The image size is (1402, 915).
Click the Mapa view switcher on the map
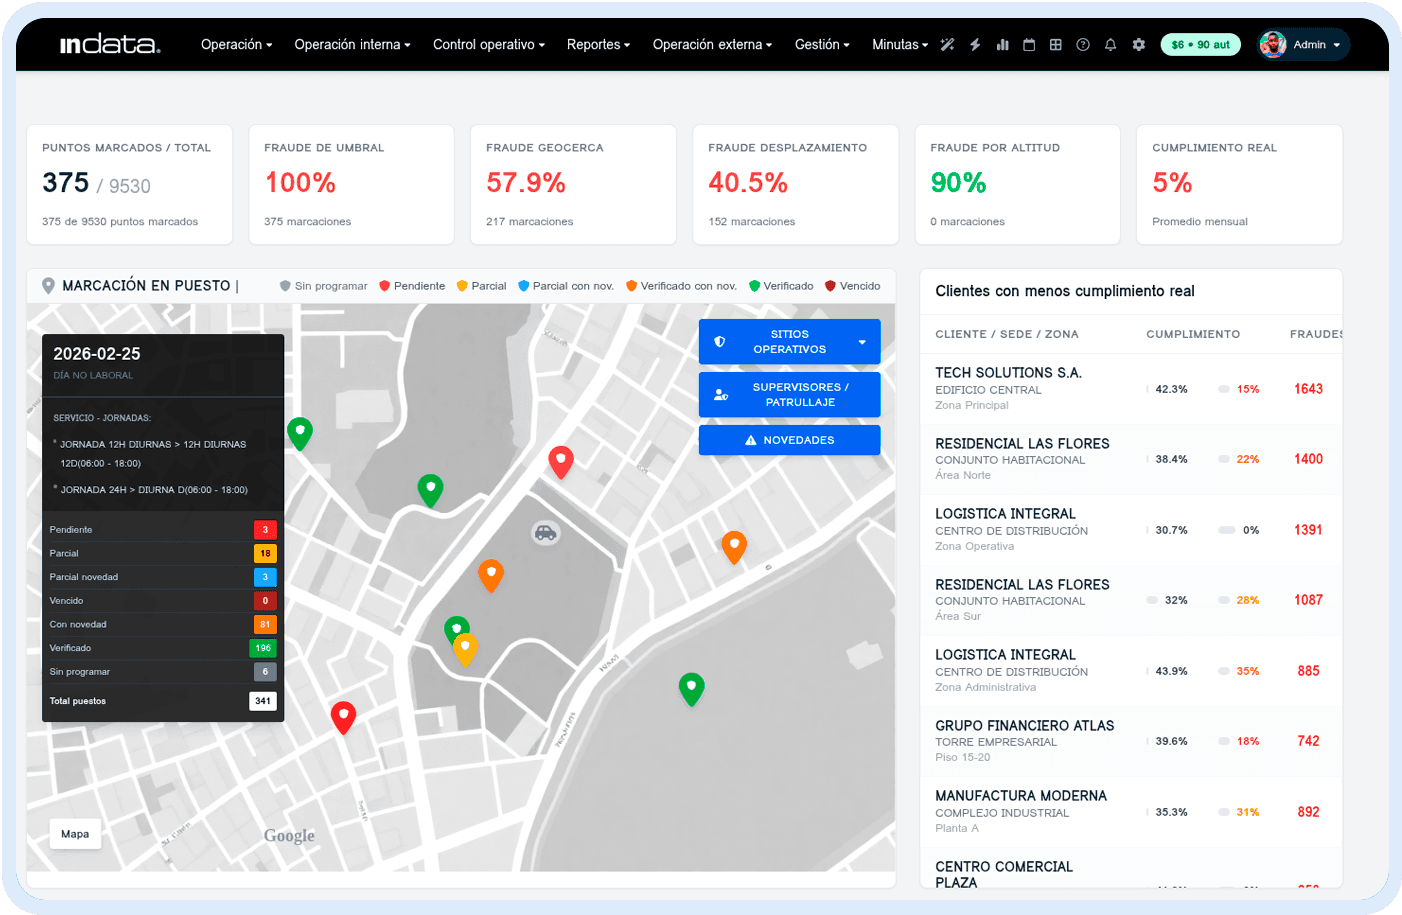click(75, 833)
